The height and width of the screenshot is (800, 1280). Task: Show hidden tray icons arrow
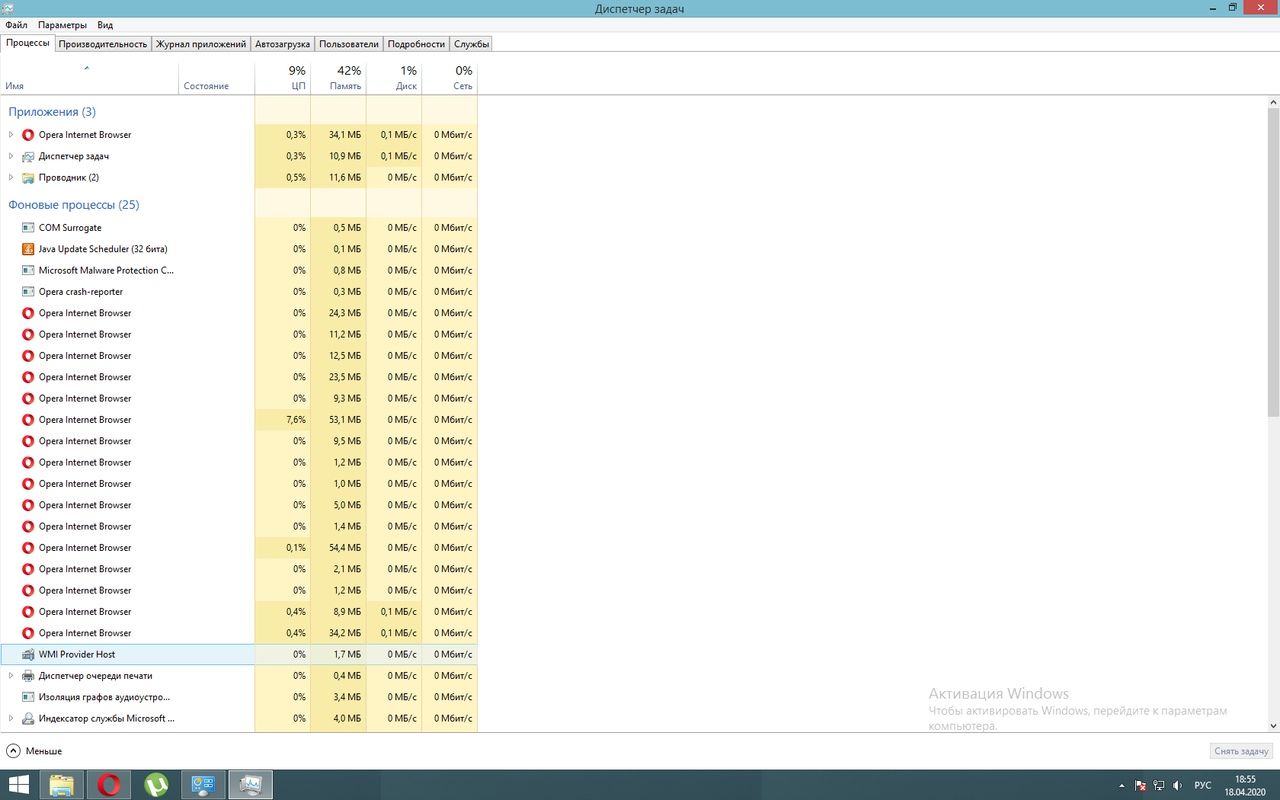tap(1122, 786)
